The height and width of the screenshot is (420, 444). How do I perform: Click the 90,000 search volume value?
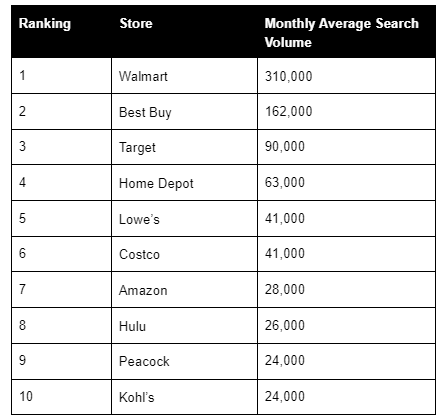(285, 147)
